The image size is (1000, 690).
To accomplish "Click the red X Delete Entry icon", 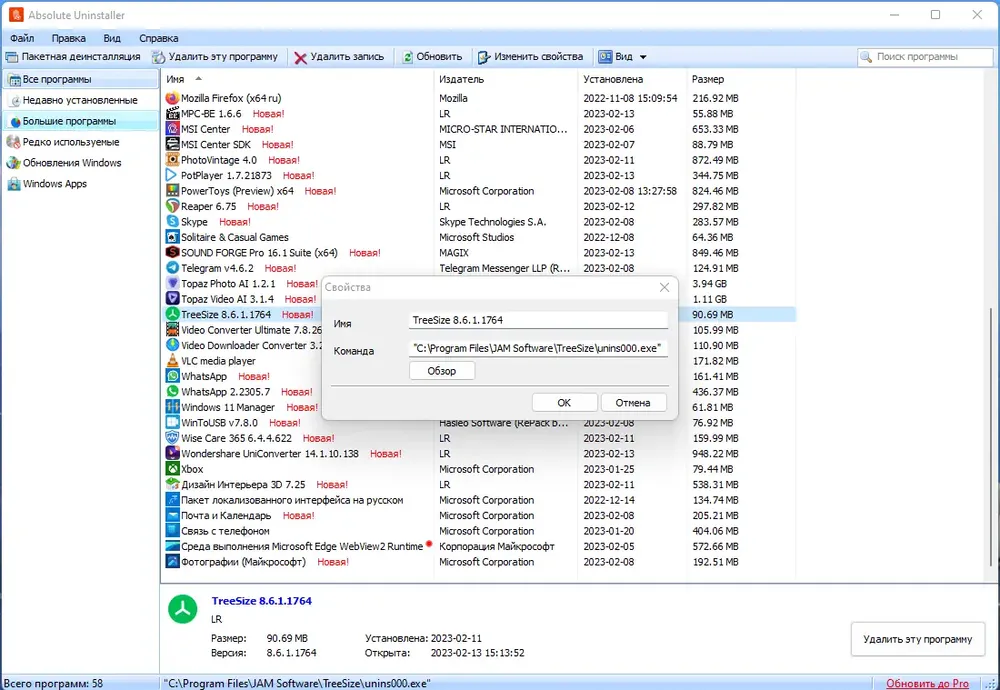I will point(300,57).
